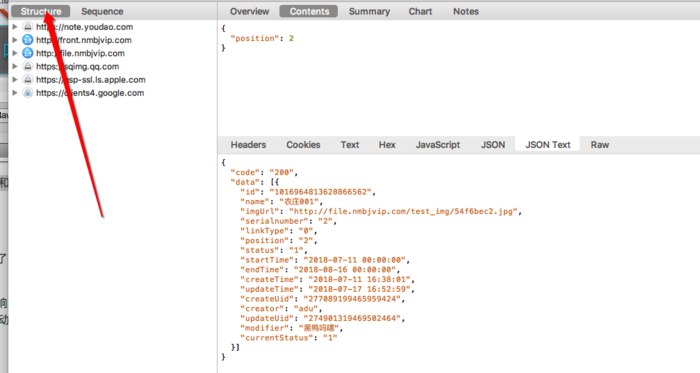Expand the ls.apple.com host node
This screenshot has width=700, height=373.
pos(15,79)
